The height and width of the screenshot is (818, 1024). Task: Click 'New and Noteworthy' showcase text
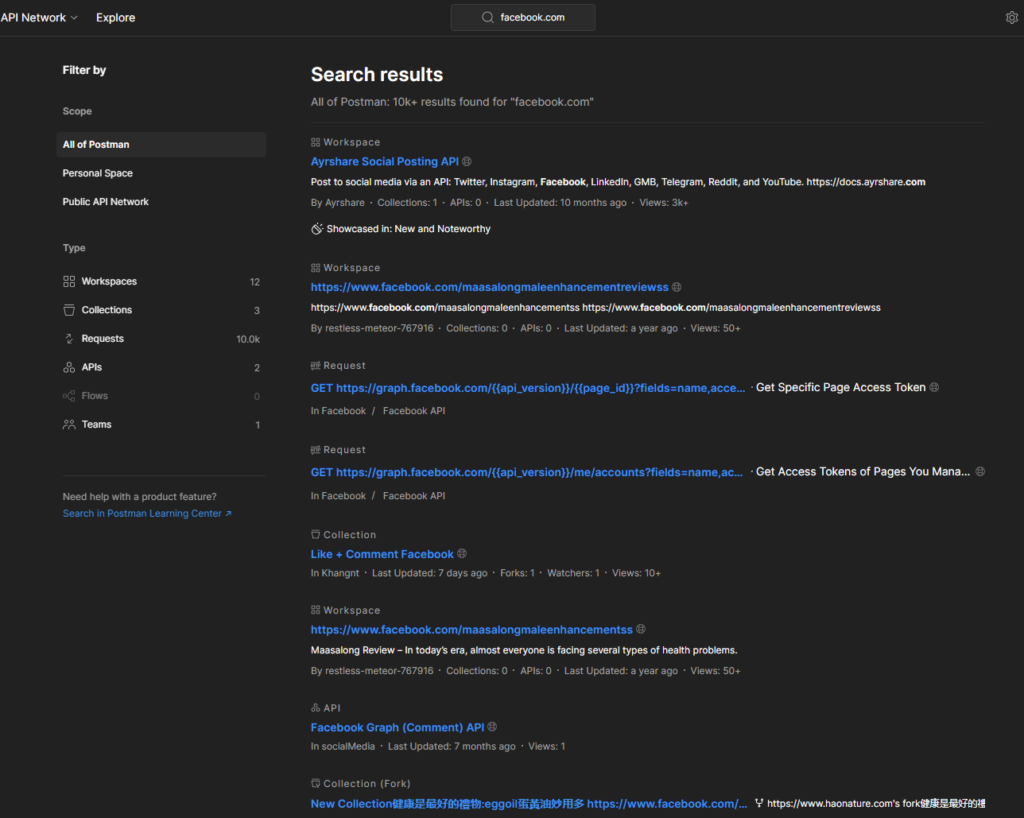point(442,228)
